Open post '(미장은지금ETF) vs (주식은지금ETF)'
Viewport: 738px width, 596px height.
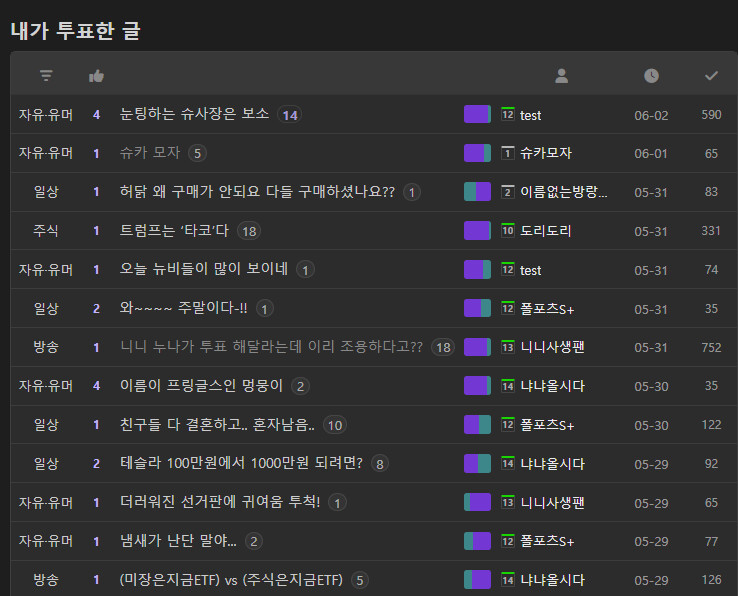231,580
